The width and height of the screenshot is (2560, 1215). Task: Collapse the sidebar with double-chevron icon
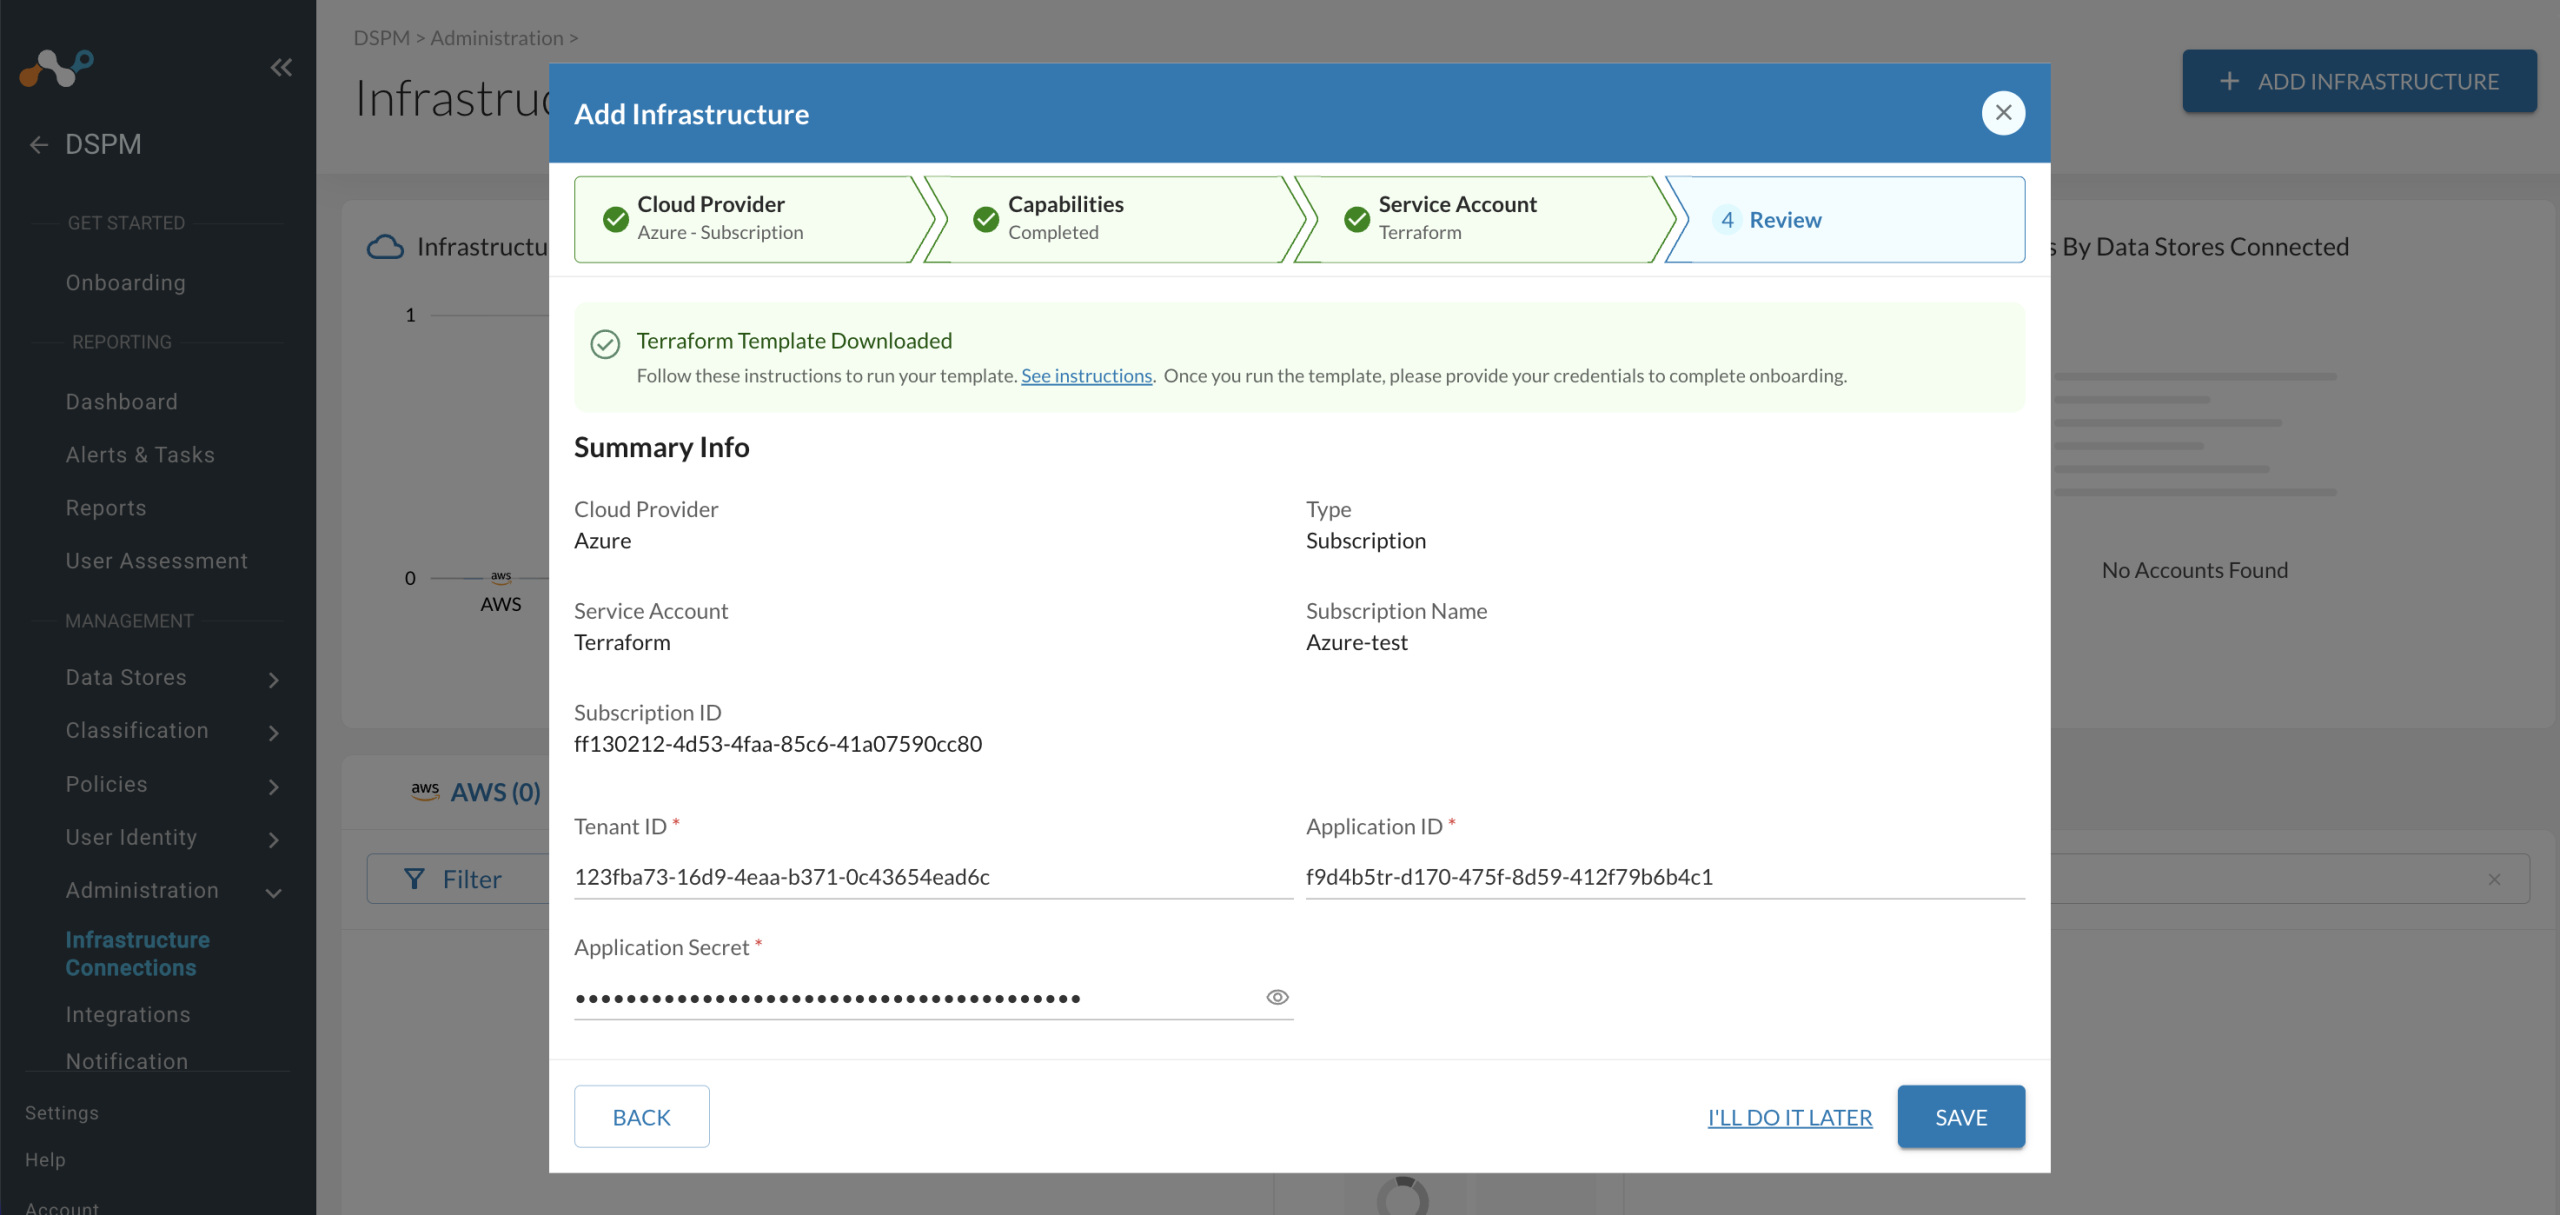281,67
